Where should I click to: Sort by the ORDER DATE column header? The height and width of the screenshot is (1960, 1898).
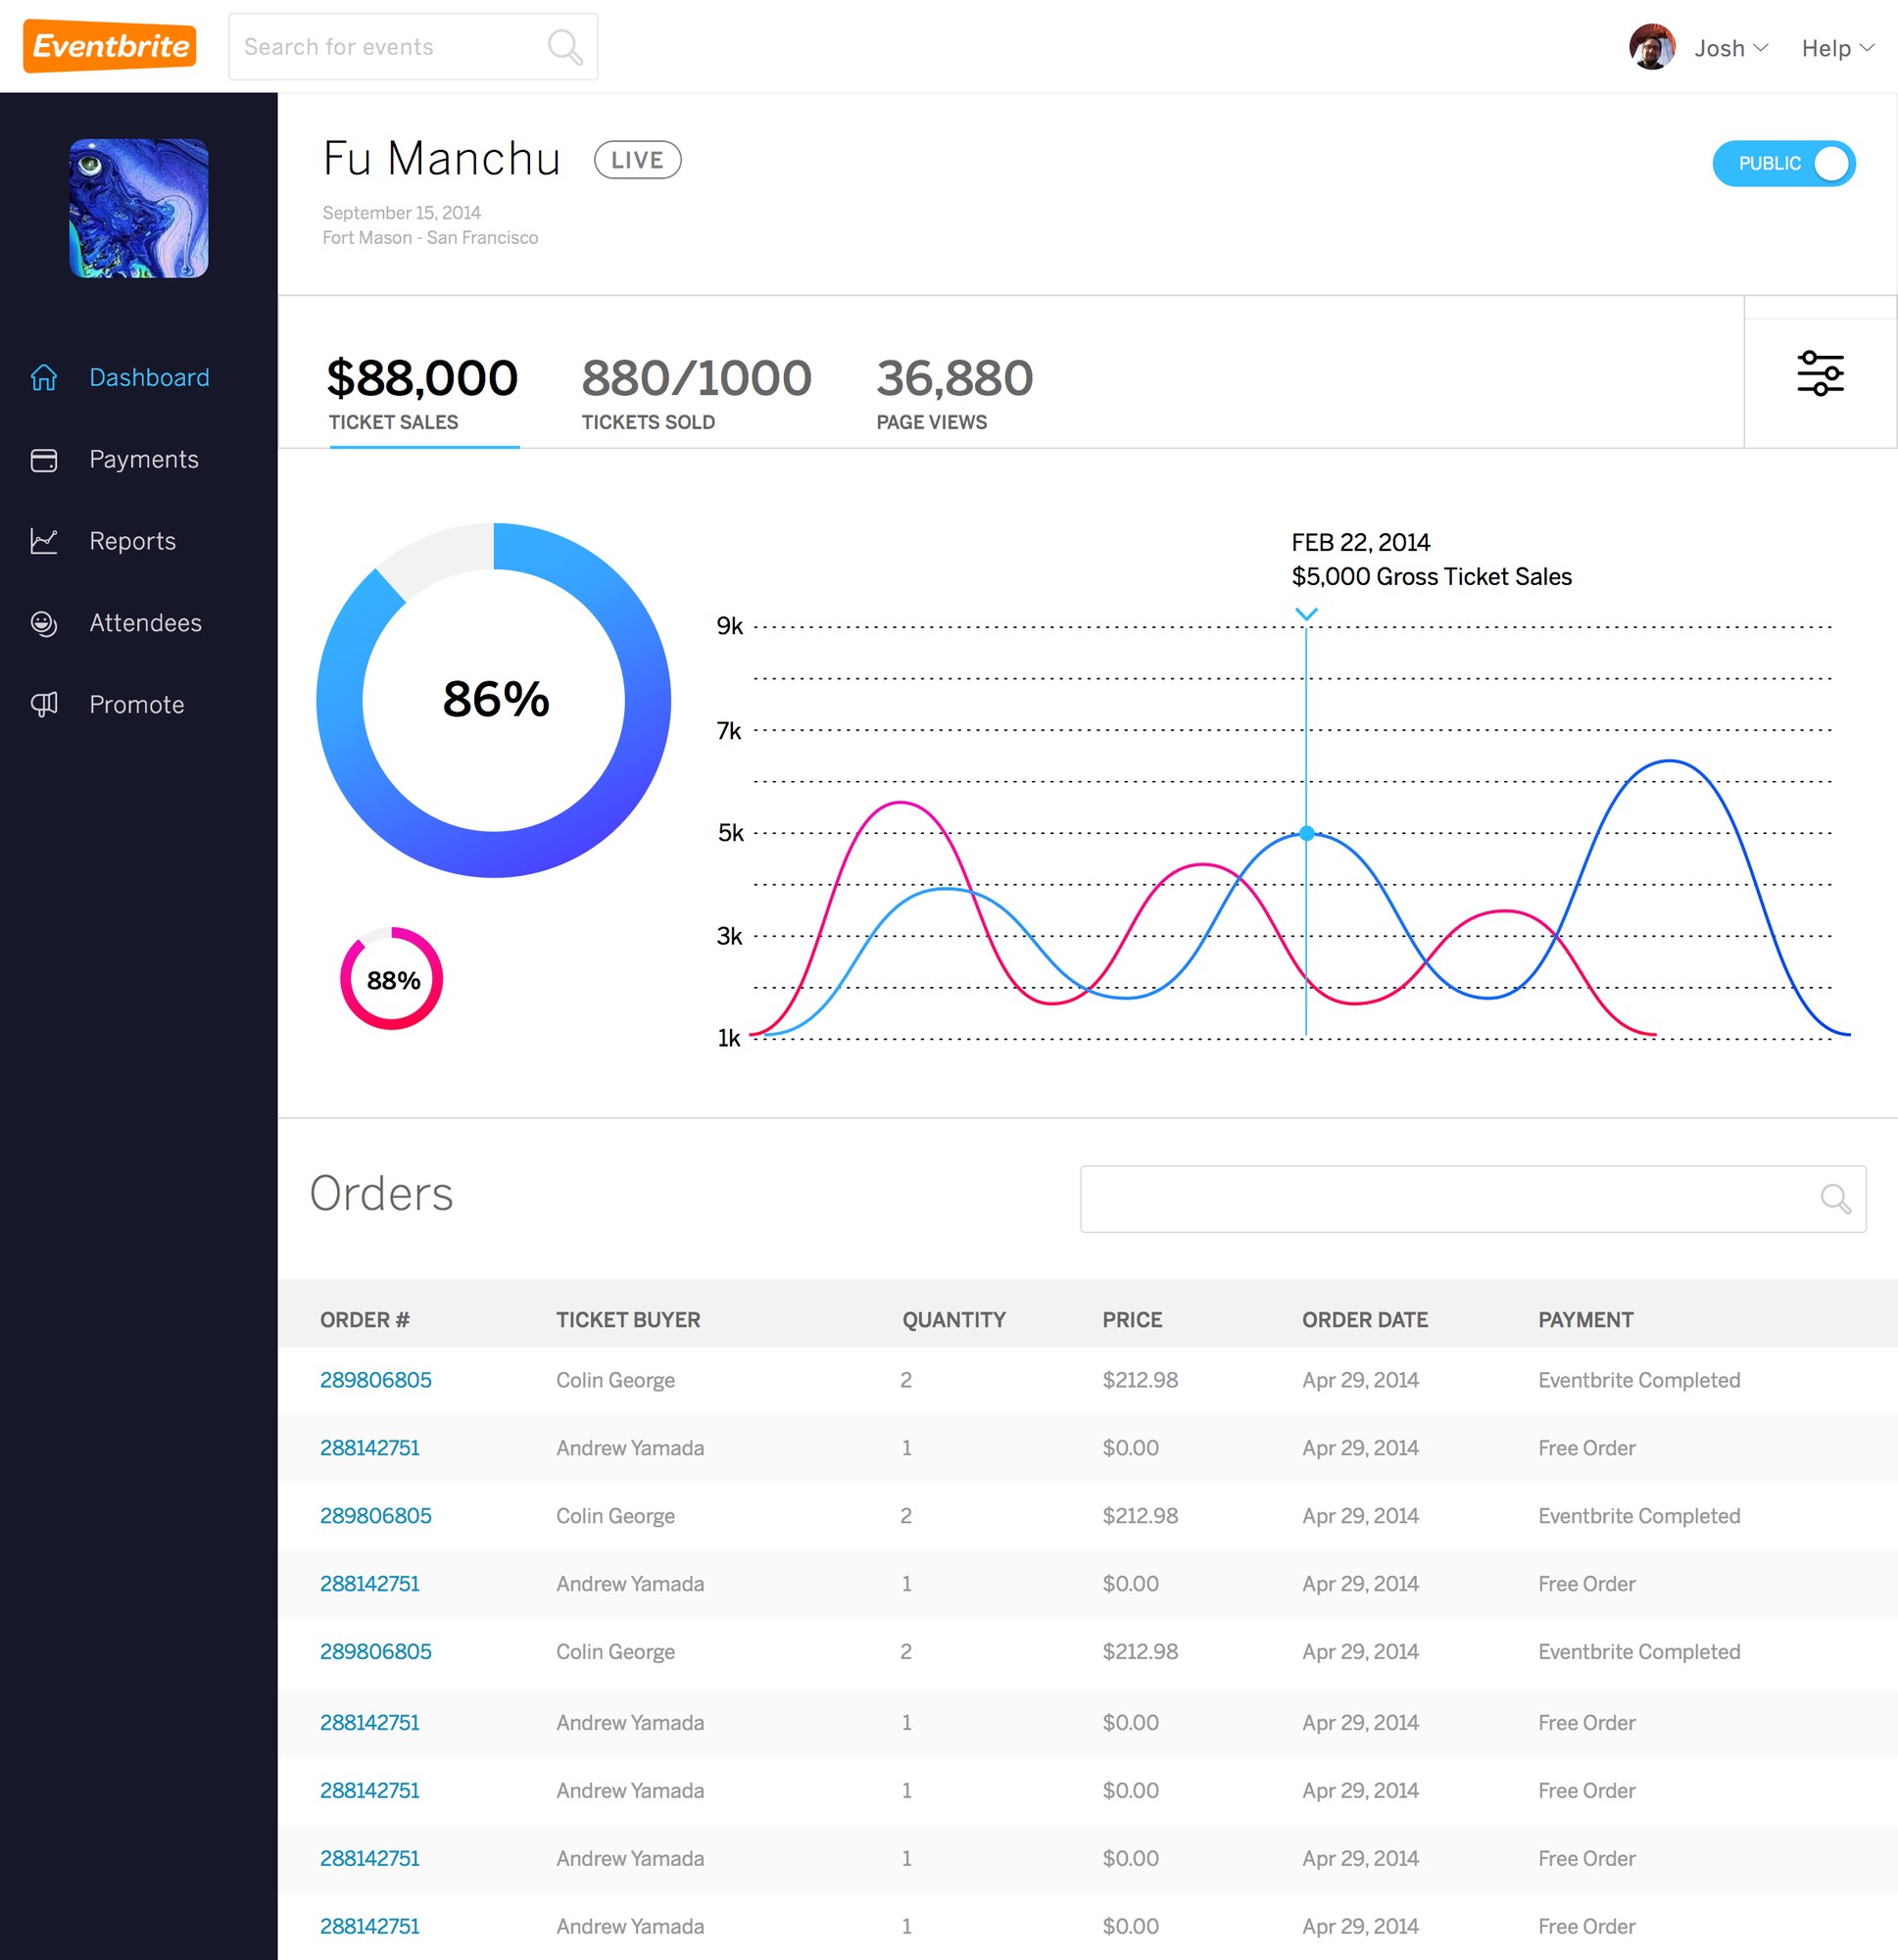pyautogui.click(x=1365, y=1320)
